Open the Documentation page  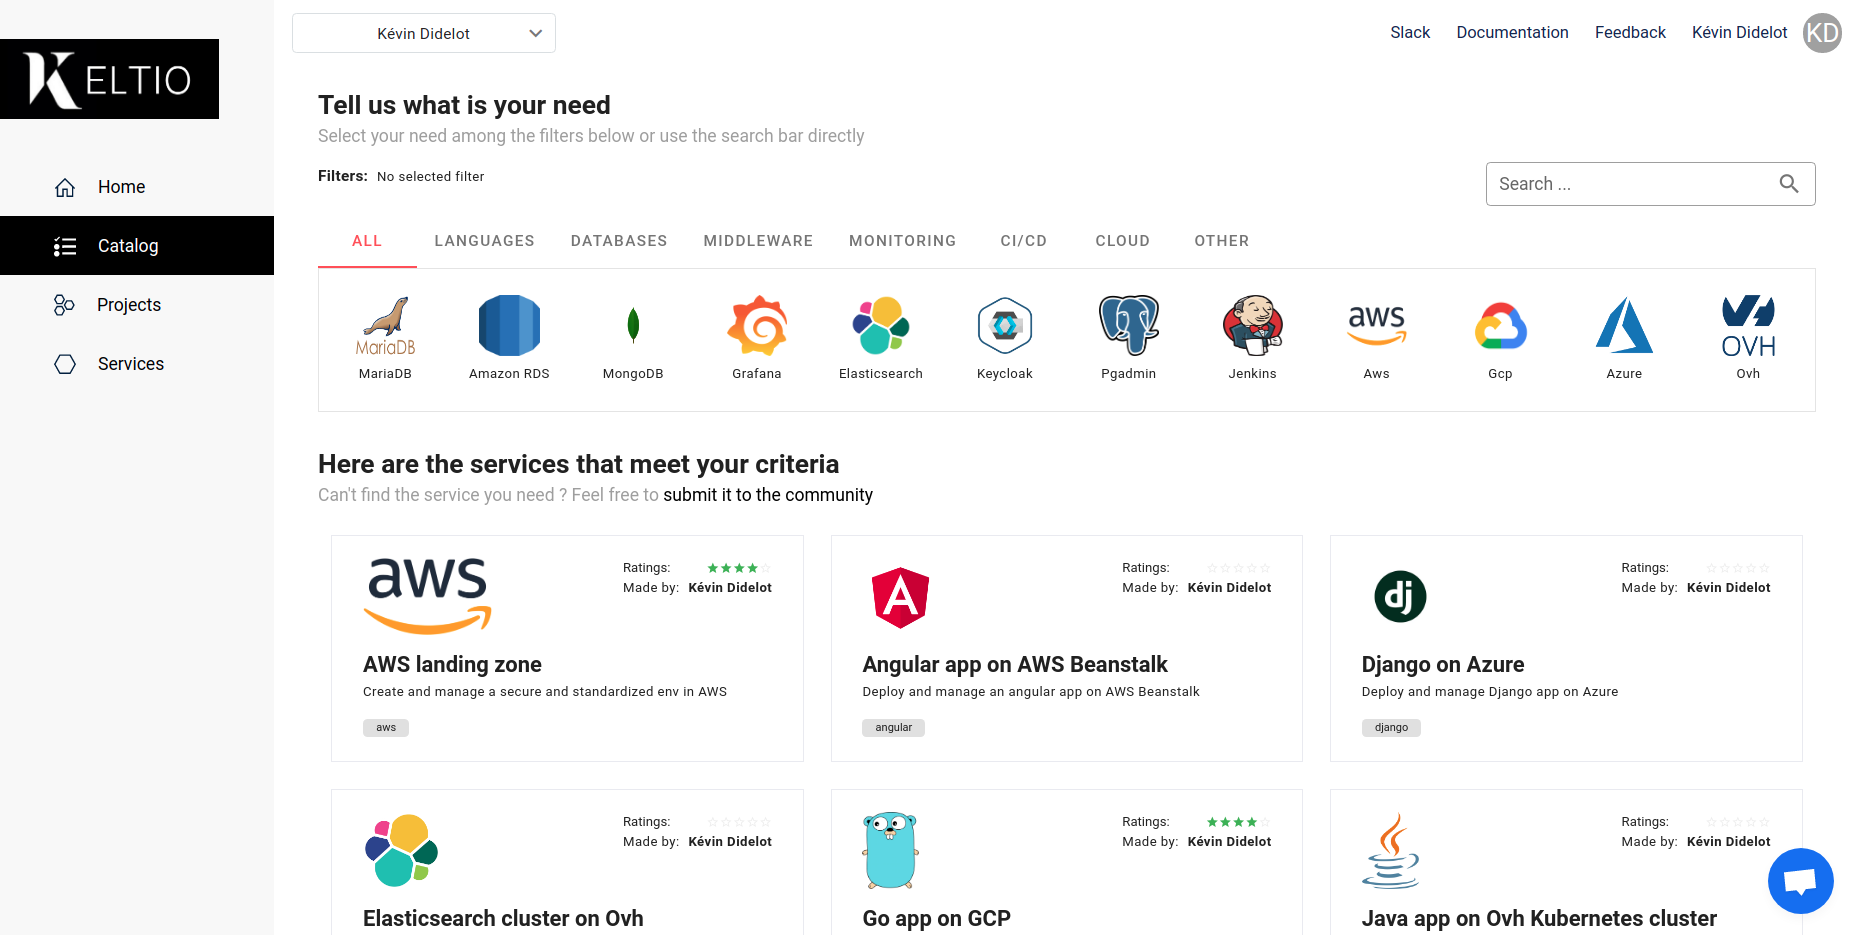point(1512,32)
